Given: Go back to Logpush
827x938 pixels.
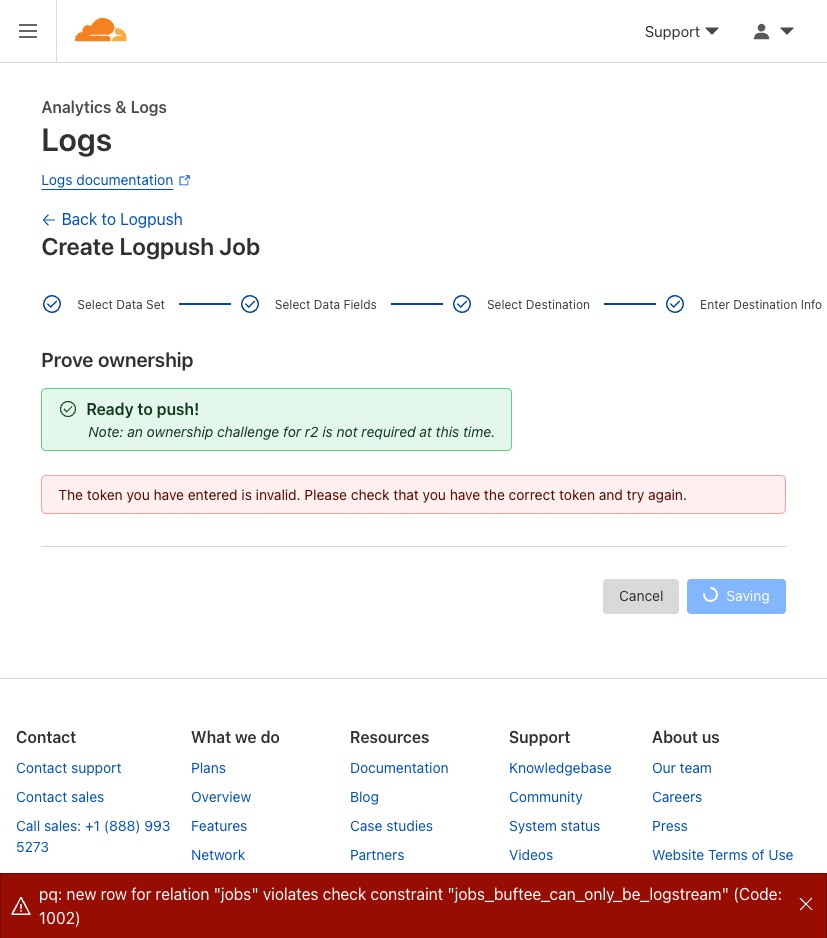Looking at the screenshot, I should pyautogui.click(x=112, y=219).
